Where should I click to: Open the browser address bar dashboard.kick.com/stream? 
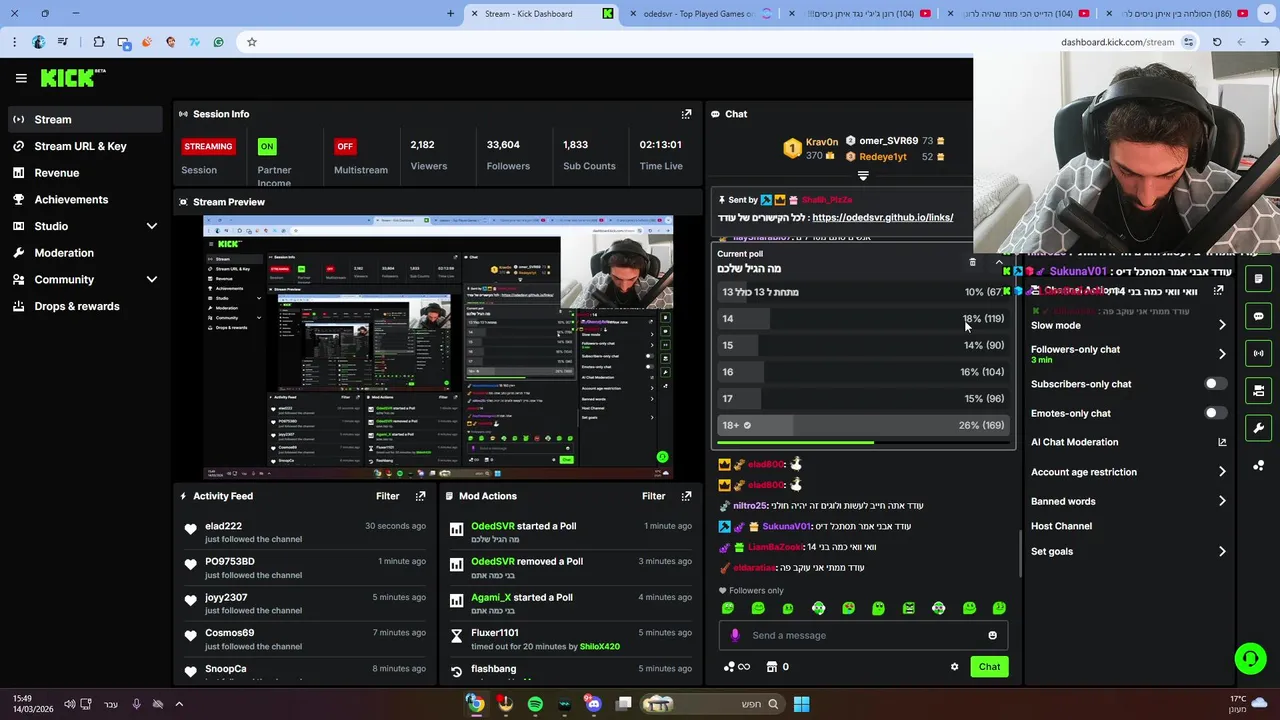click(1117, 42)
